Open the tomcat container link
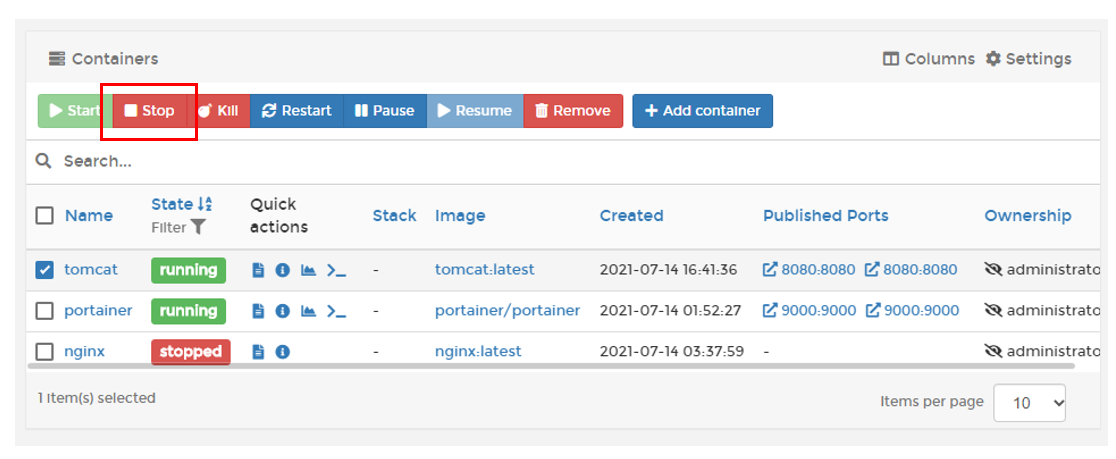 tap(91, 270)
